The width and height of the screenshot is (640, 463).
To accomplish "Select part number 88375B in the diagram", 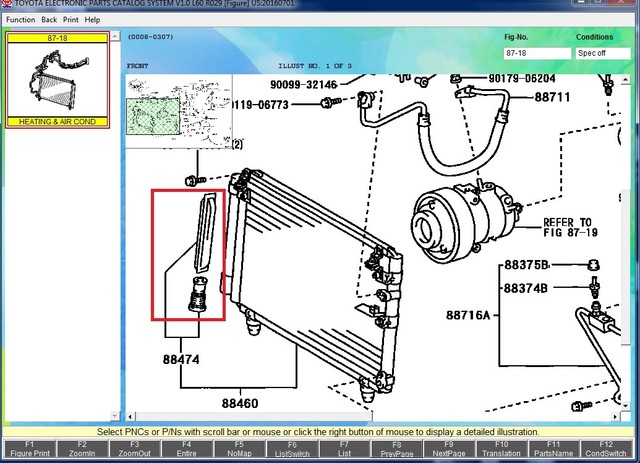I will coord(527,265).
